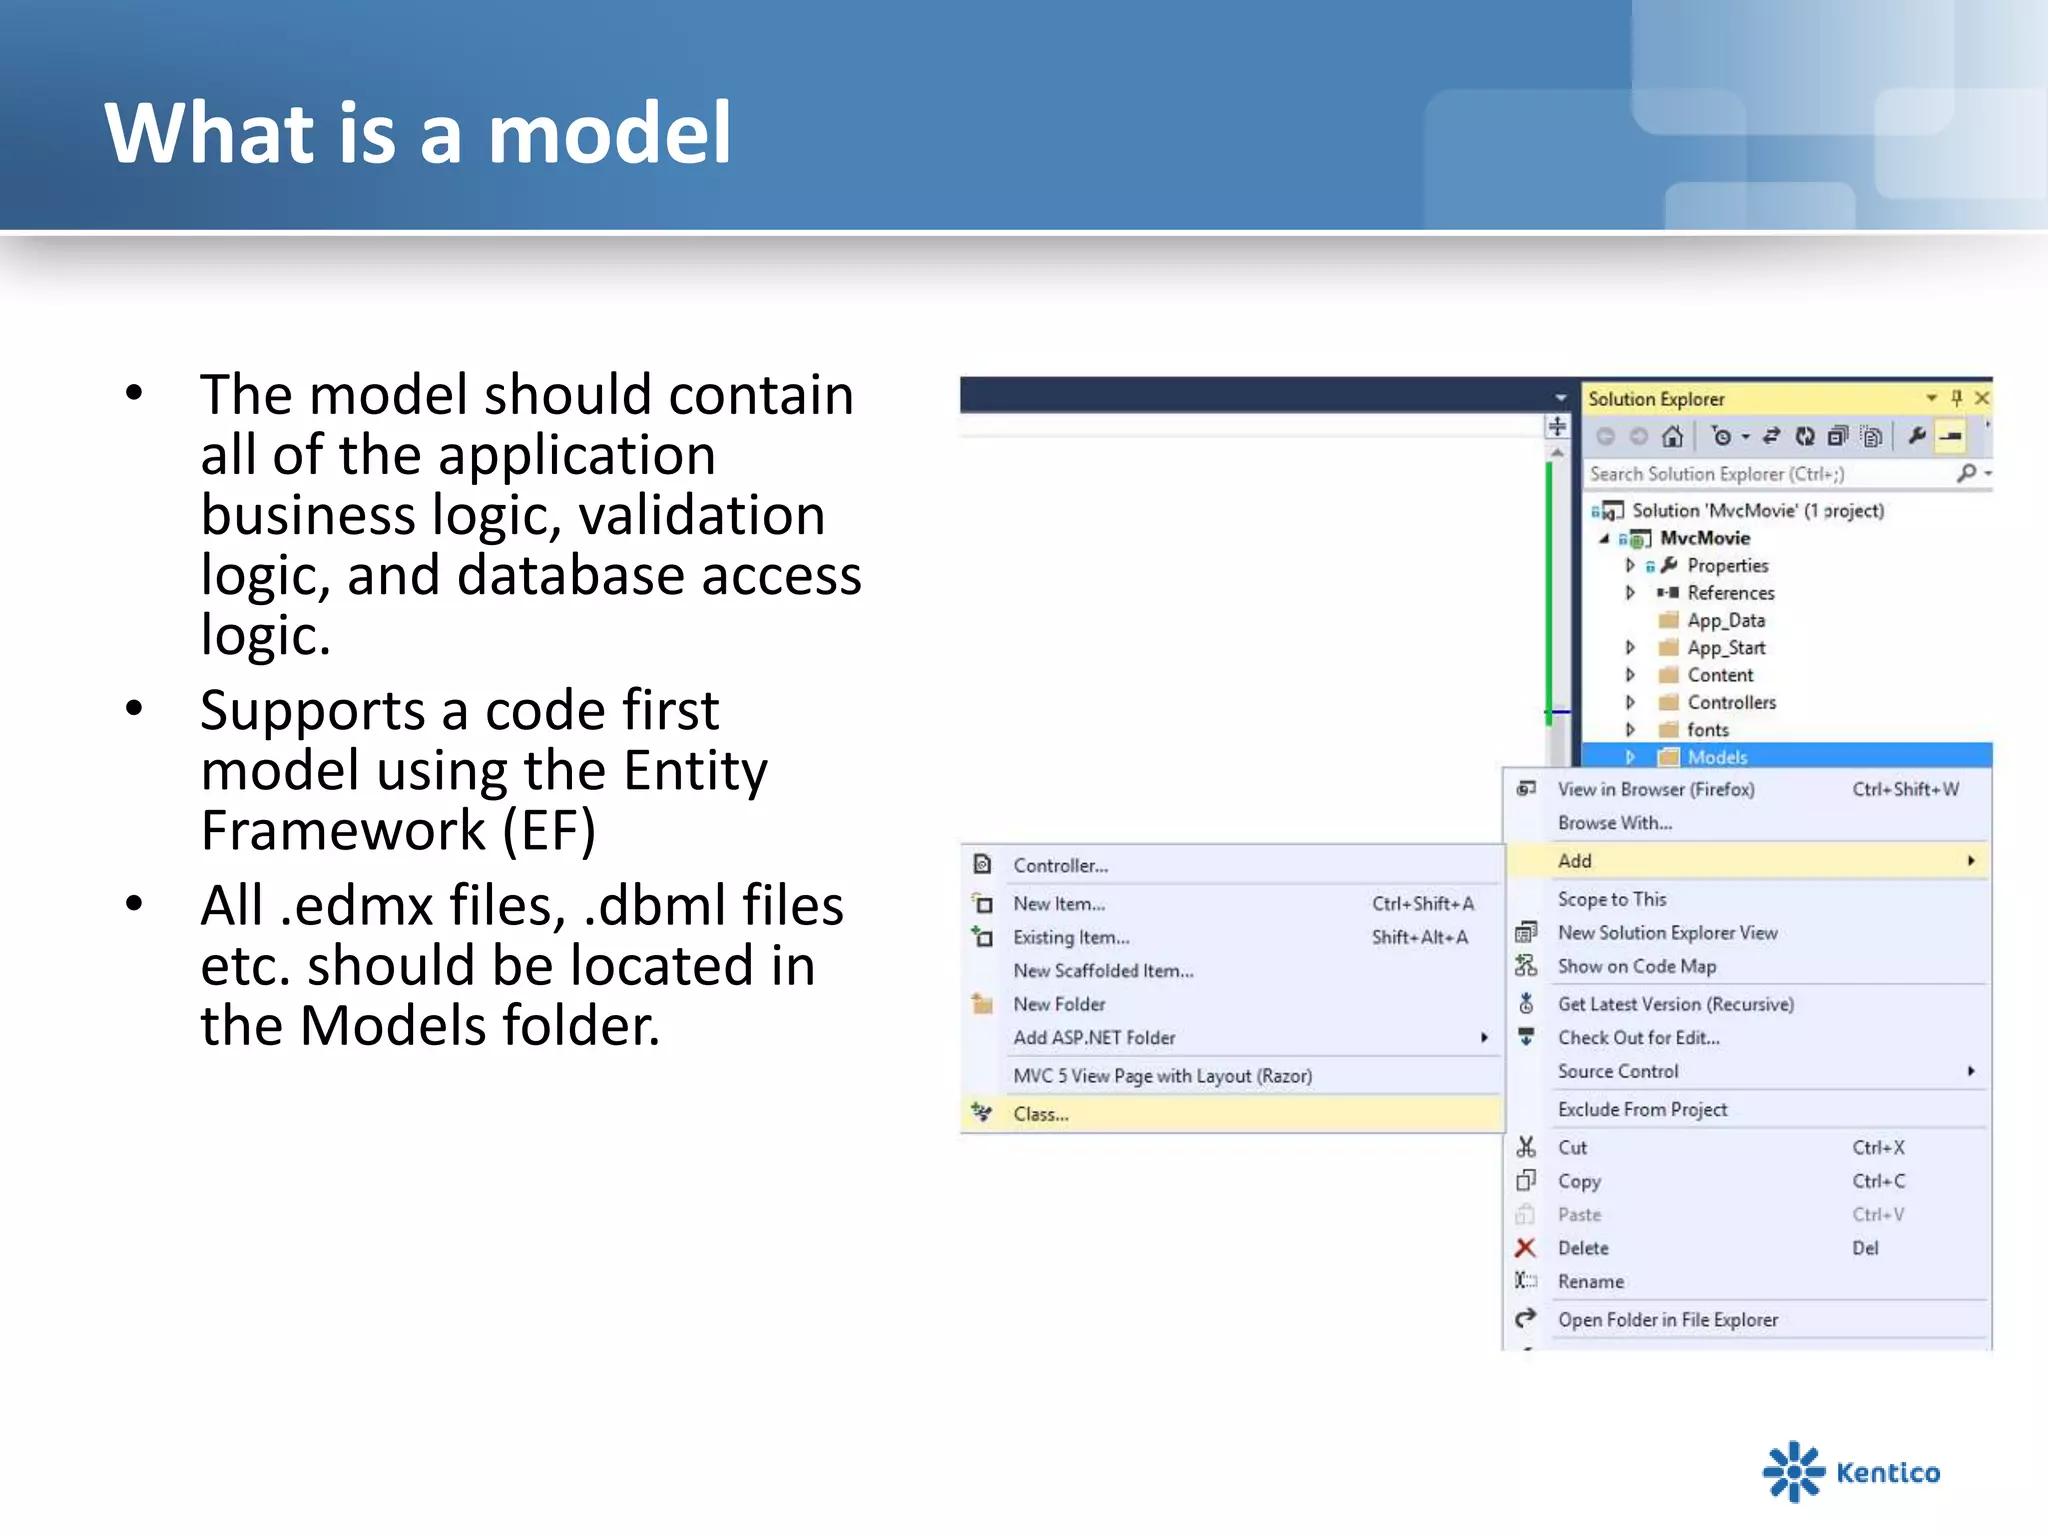Open the Solution Explorer window position dropdown

click(x=1932, y=398)
